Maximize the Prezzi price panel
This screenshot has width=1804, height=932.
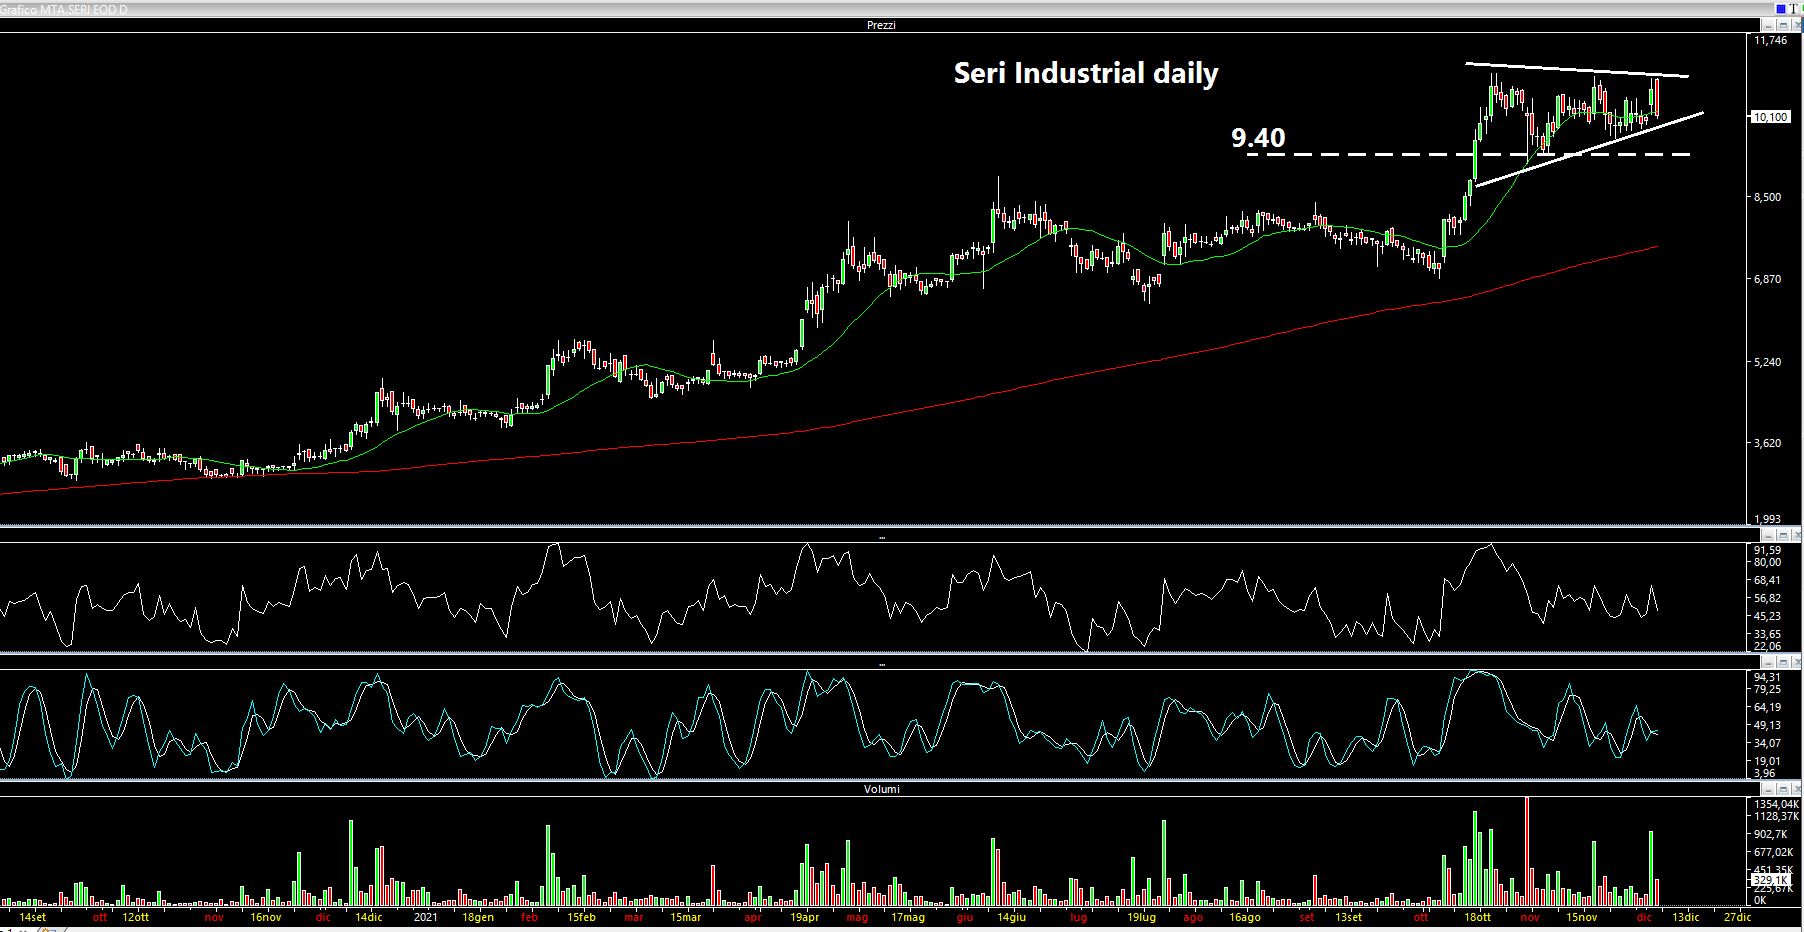click(1783, 25)
